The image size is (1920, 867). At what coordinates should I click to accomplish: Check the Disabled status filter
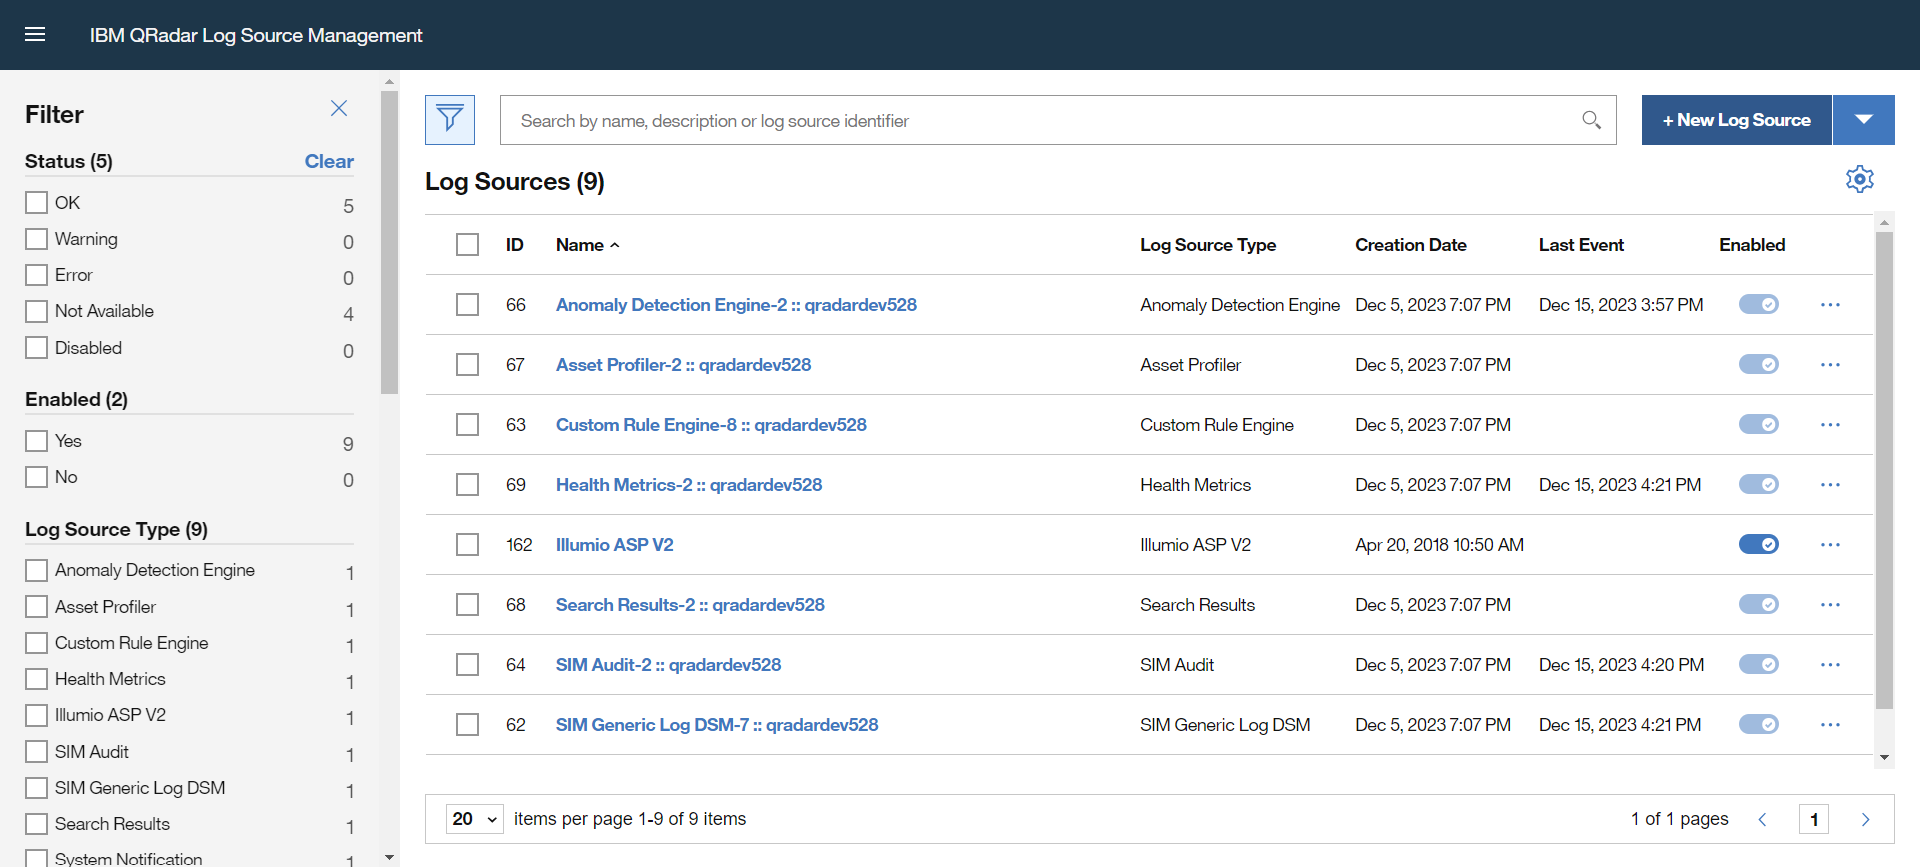point(36,347)
